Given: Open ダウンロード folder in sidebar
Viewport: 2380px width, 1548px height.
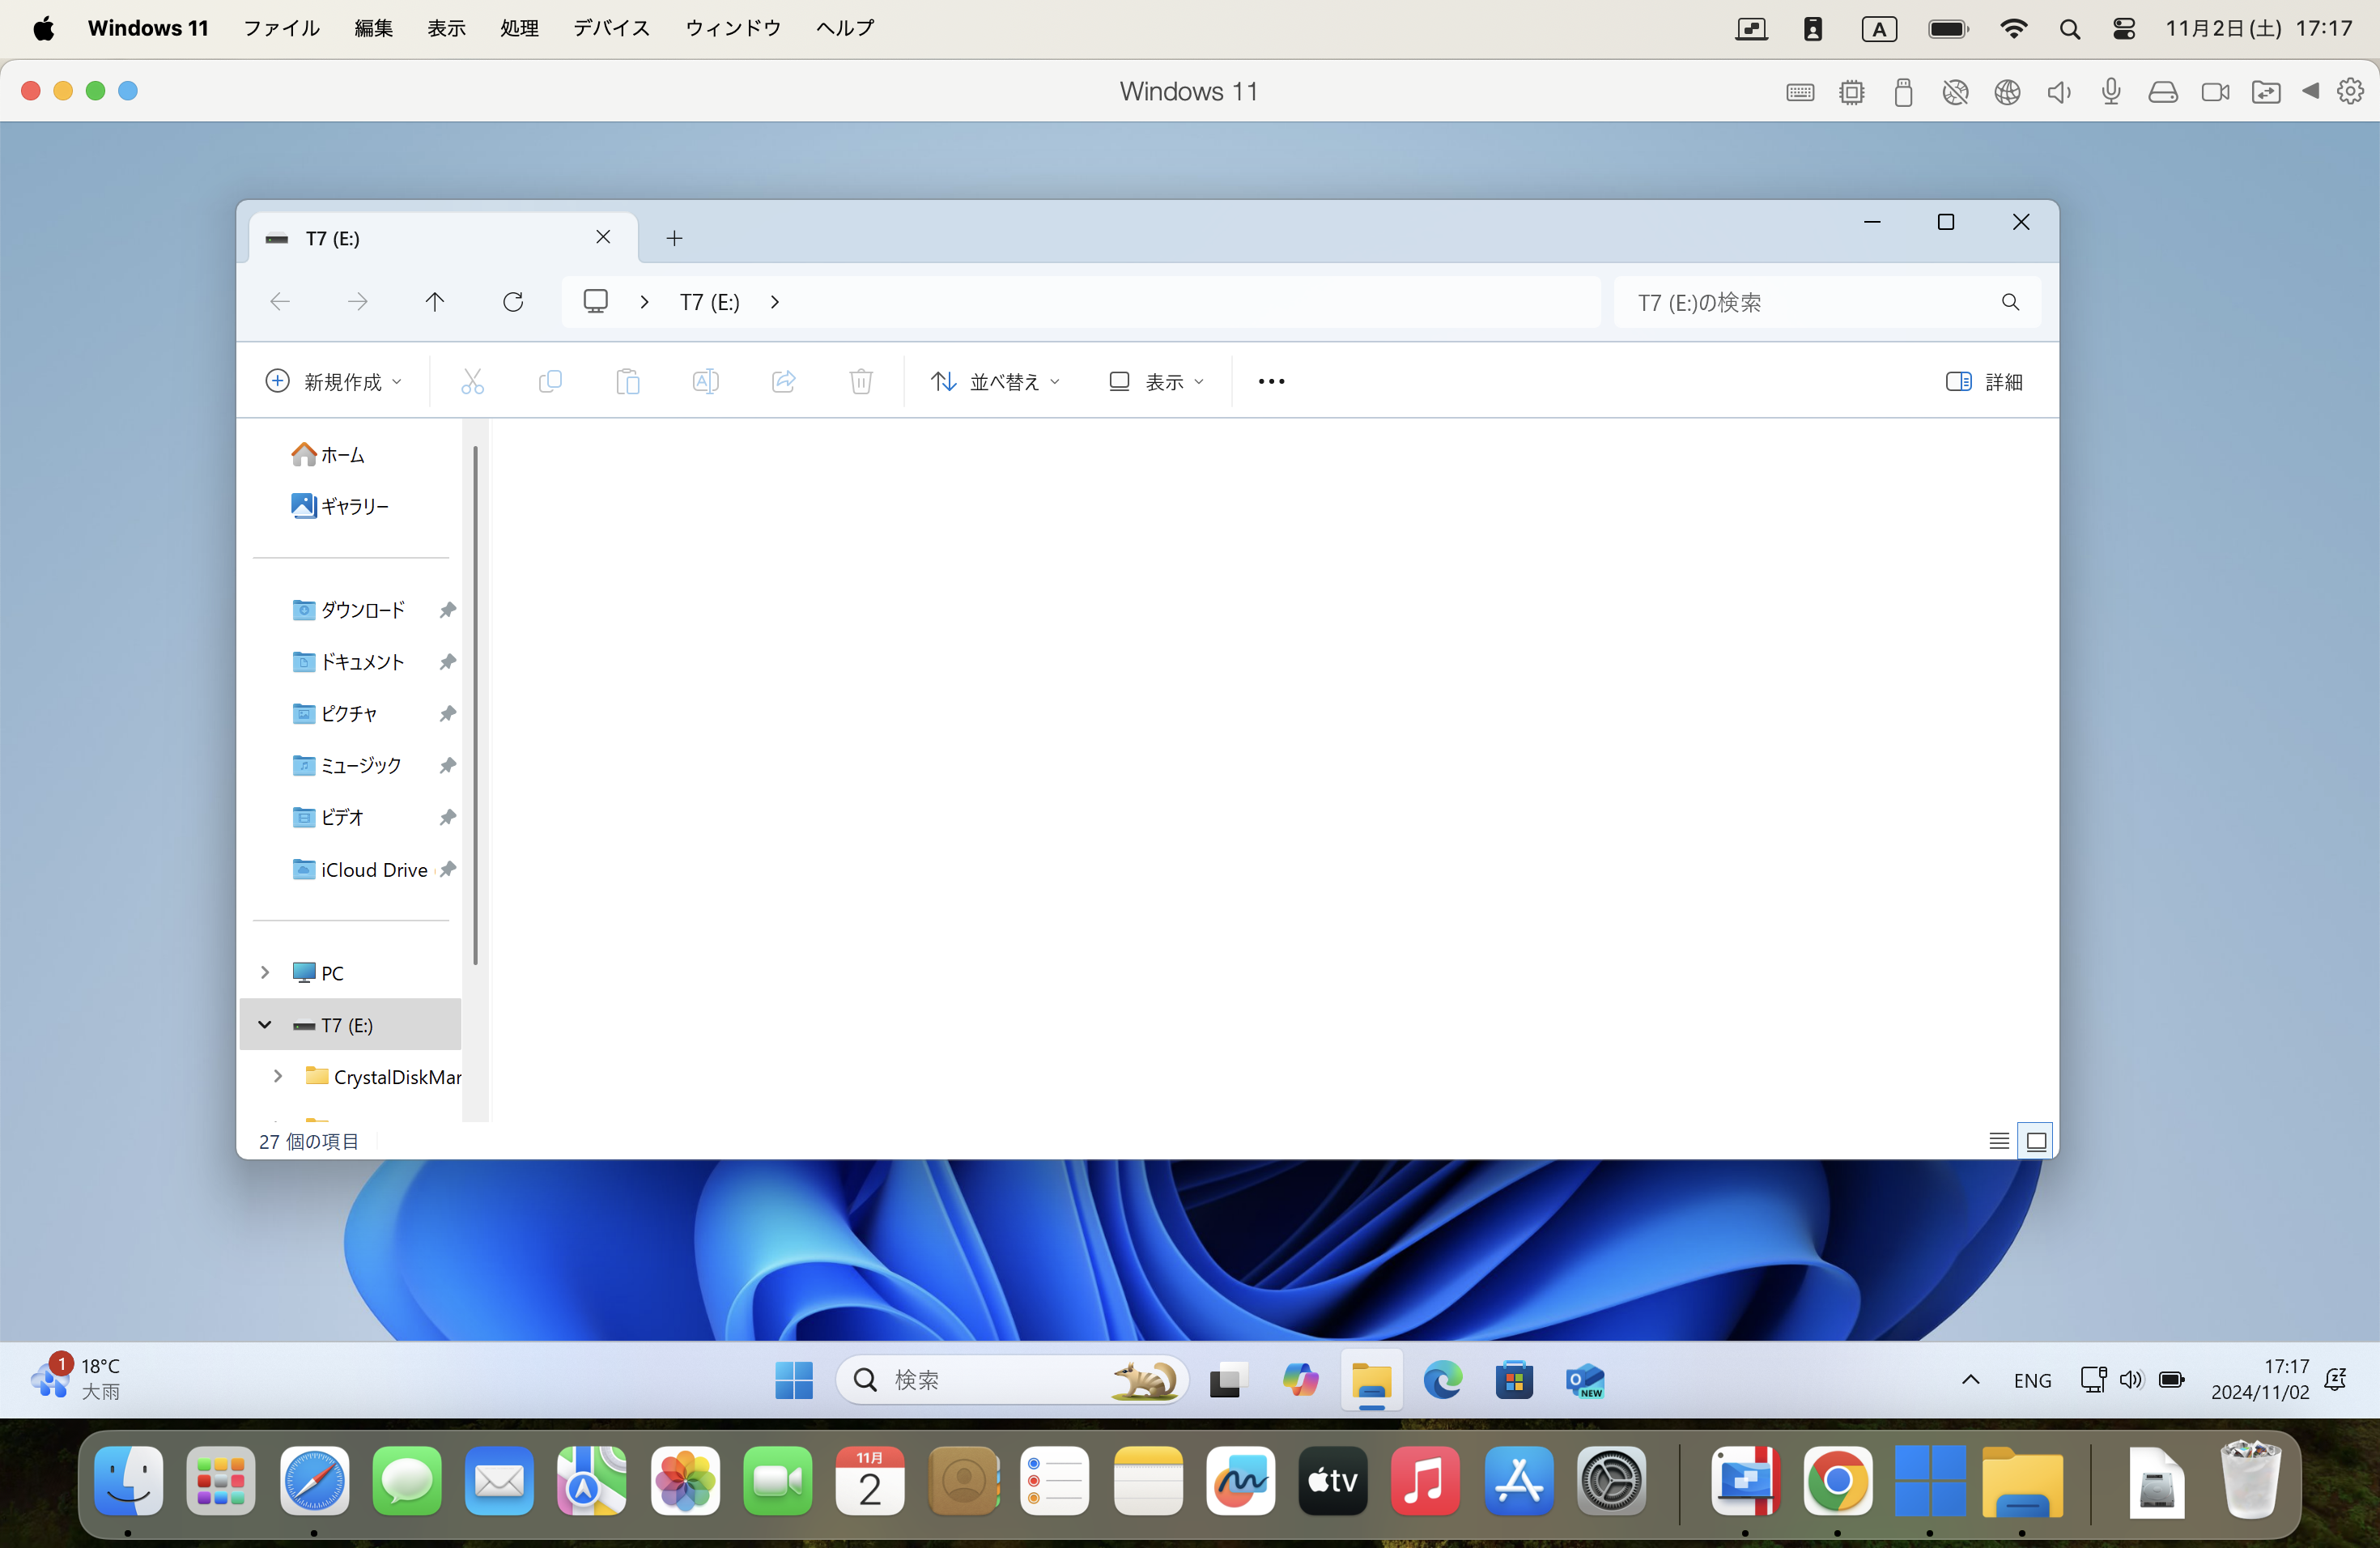Looking at the screenshot, I should coord(362,610).
